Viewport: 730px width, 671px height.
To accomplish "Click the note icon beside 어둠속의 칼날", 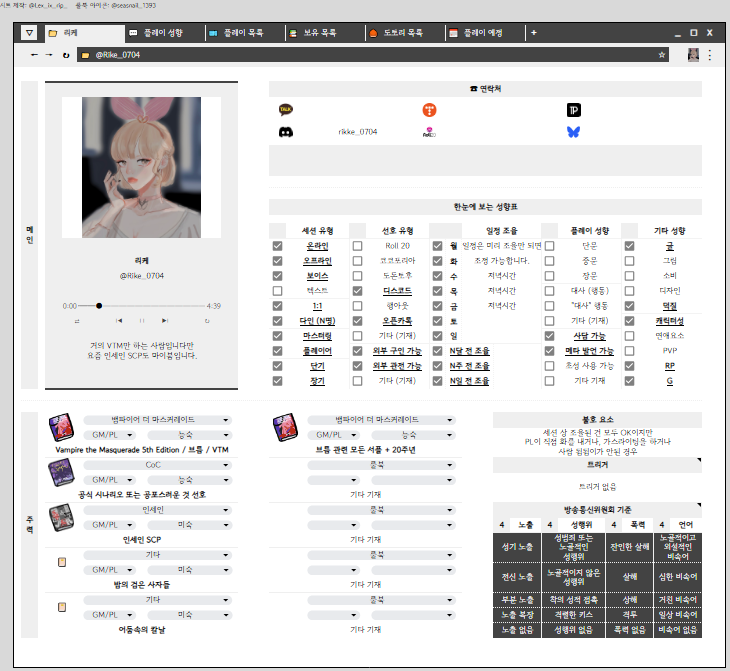I will tap(62, 607).
